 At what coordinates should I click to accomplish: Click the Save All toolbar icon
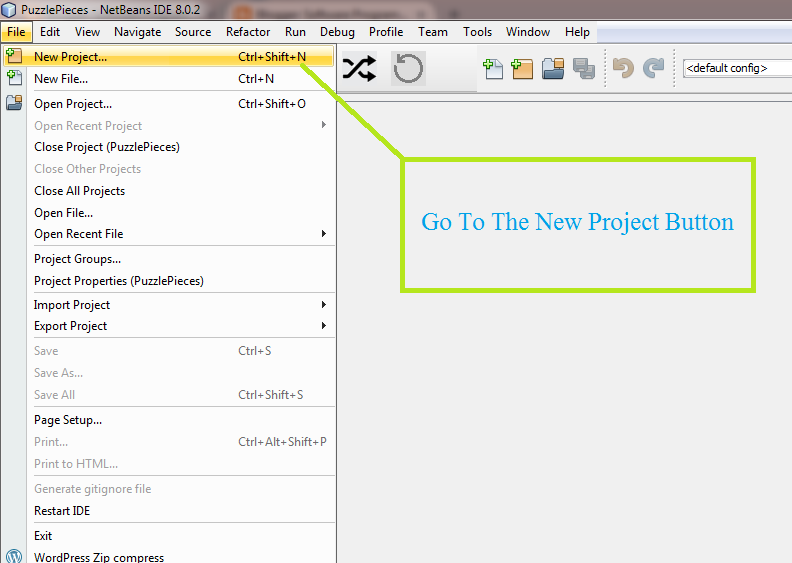584,69
